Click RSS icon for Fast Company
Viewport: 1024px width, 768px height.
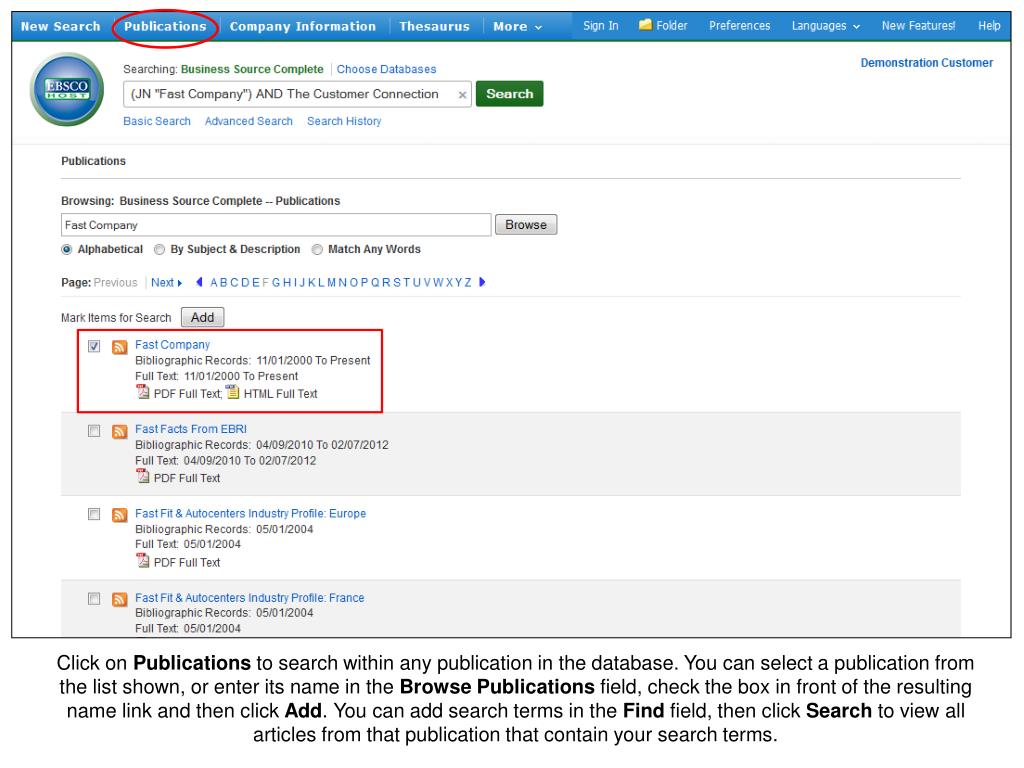click(119, 347)
